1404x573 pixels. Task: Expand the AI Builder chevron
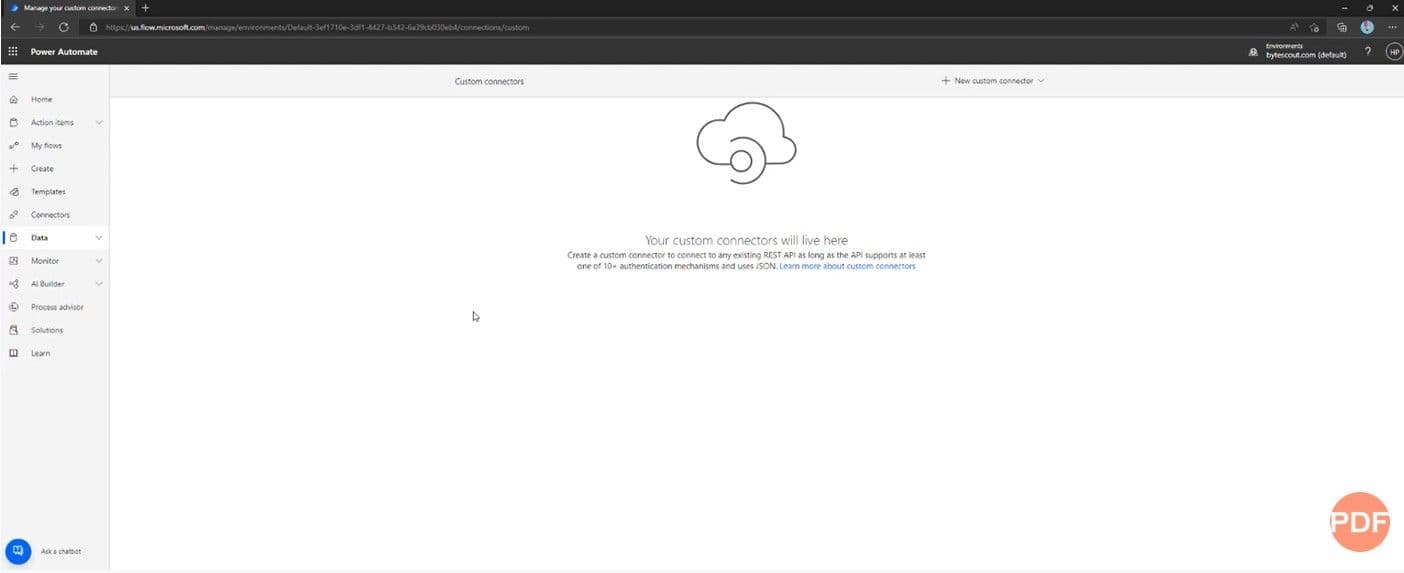coord(98,284)
